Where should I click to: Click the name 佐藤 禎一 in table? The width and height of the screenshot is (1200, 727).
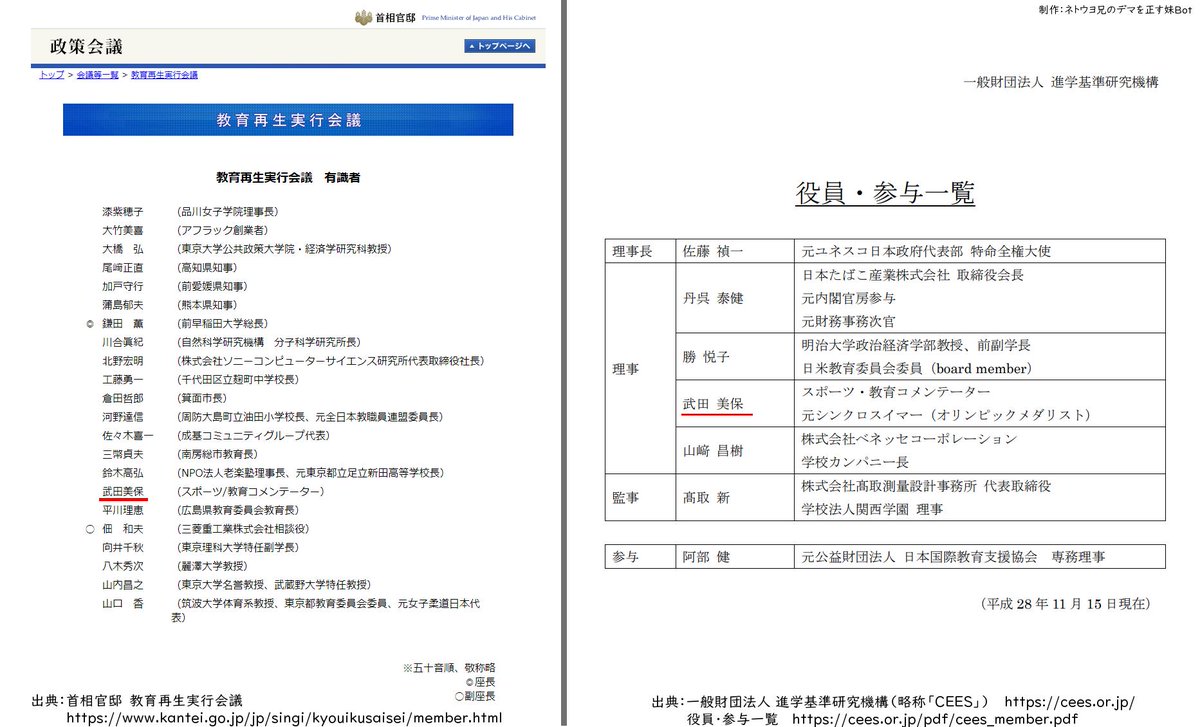click(x=712, y=251)
